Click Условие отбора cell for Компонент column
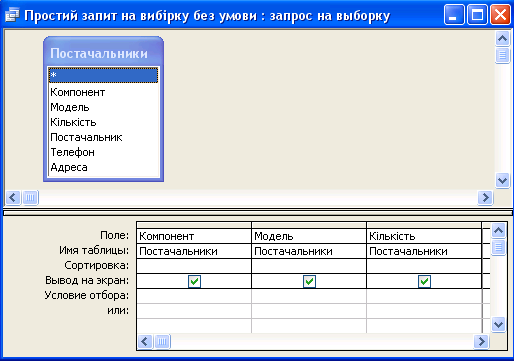514x361 pixels. (x=194, y=296)
